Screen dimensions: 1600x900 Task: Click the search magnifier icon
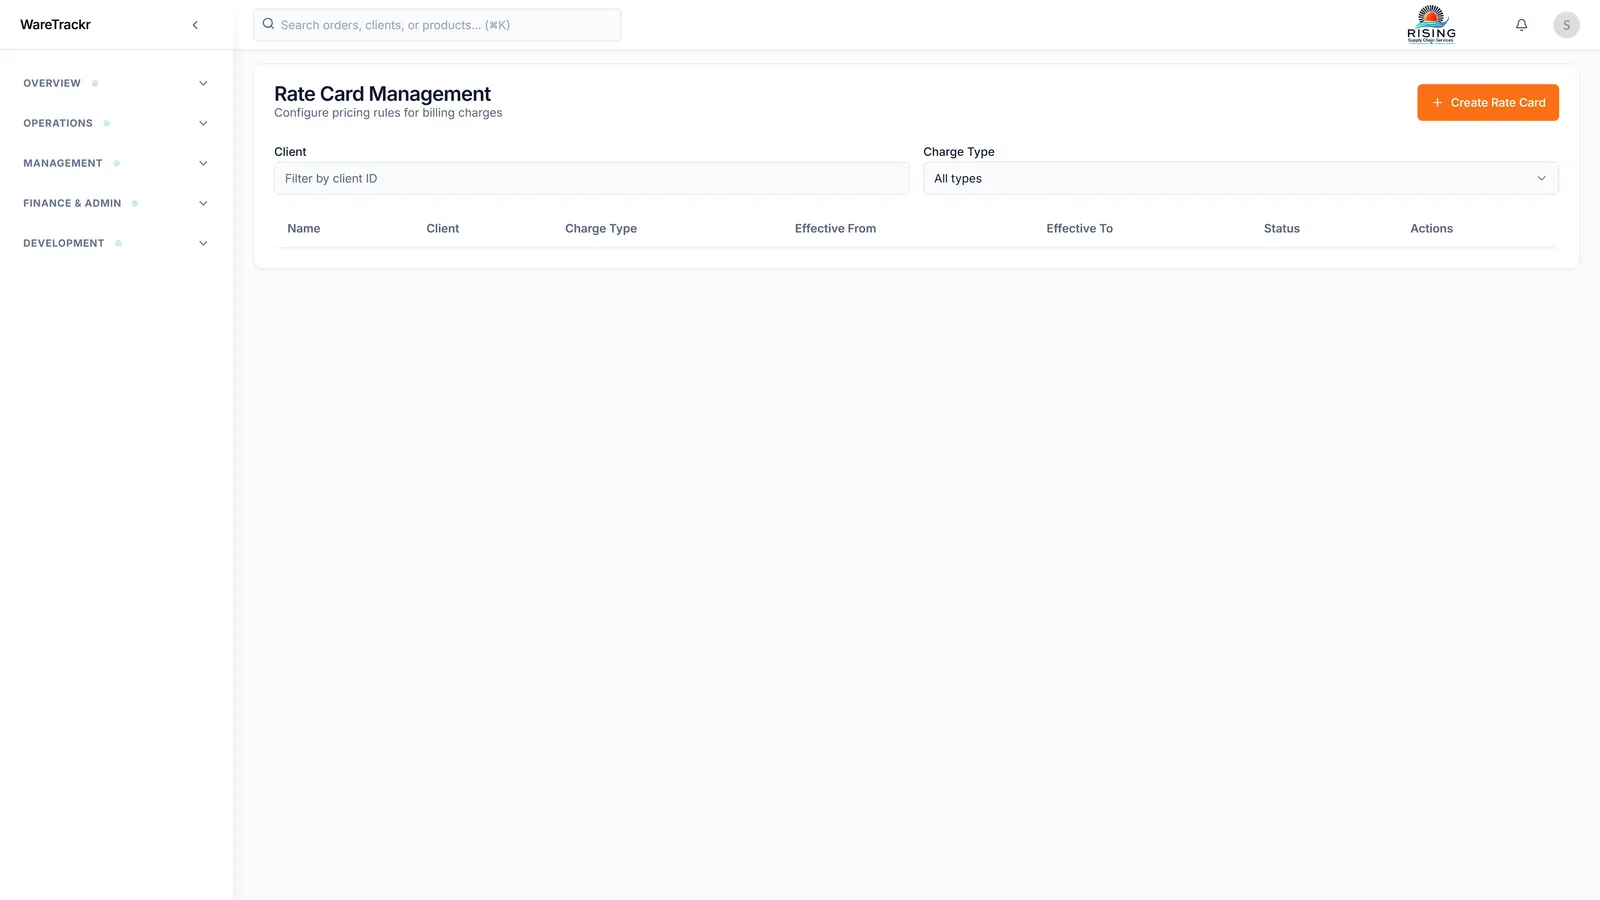coord(268,24)
